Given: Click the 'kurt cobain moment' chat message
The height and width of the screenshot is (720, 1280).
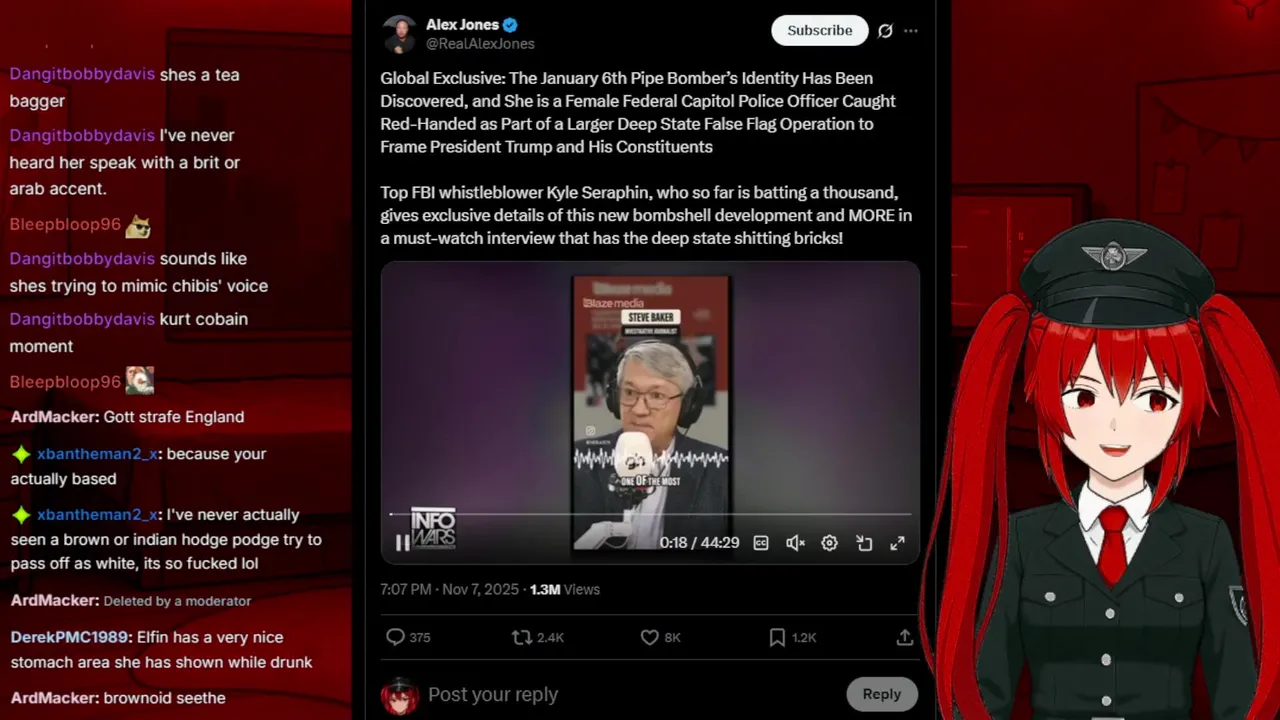Looking at the screenshot, I should pos(128,332).
